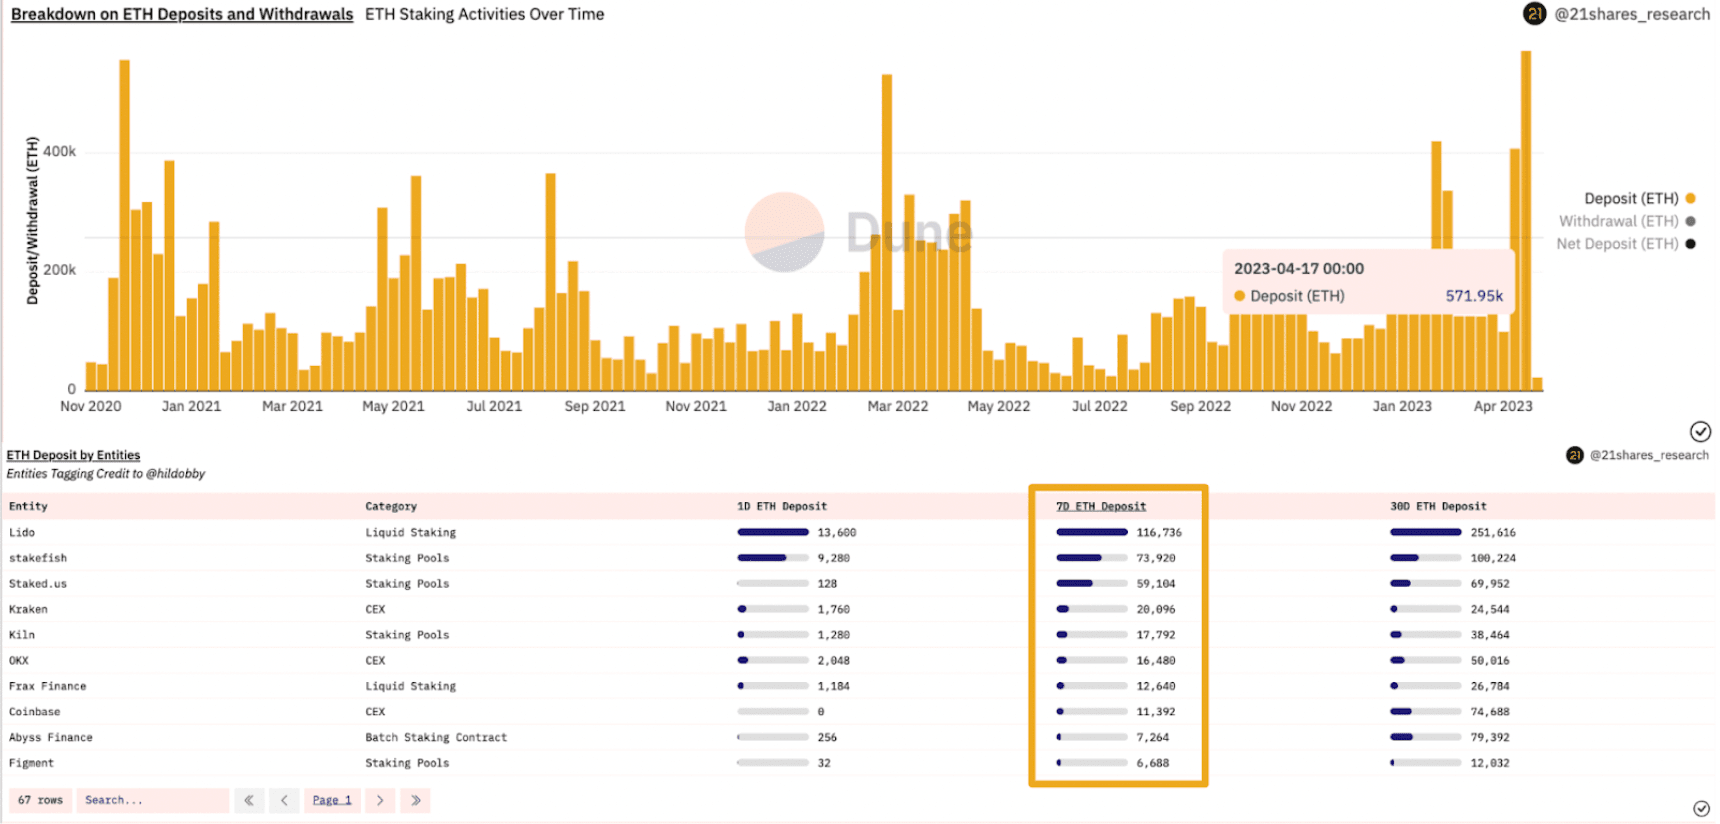This screenshot has height=824, width=1720.
Task: Sort by the 7D ETH Deposit column
Action: 1101,506
